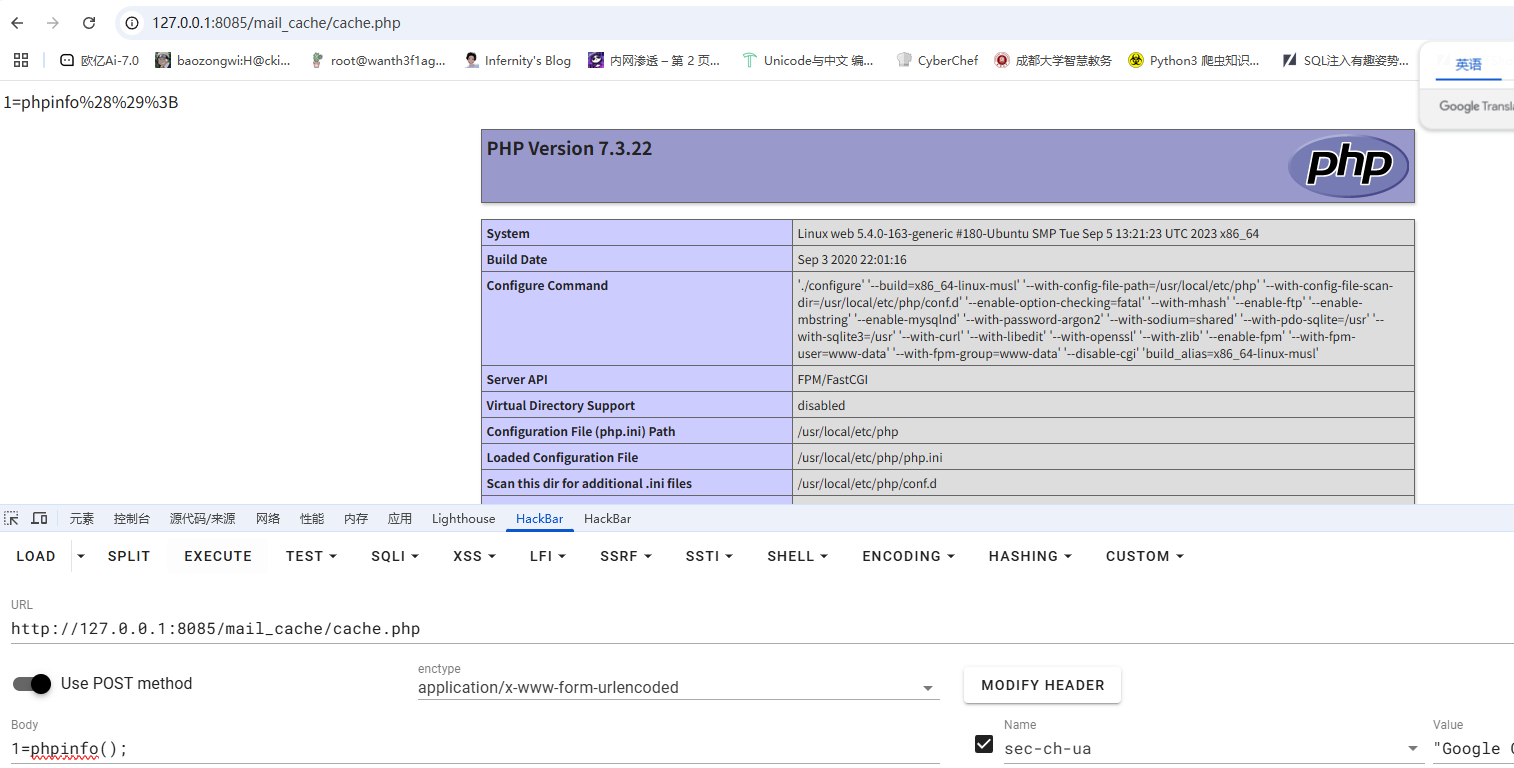Click the PHP logo image
1514x768 pixels.
coord(1348,166)
